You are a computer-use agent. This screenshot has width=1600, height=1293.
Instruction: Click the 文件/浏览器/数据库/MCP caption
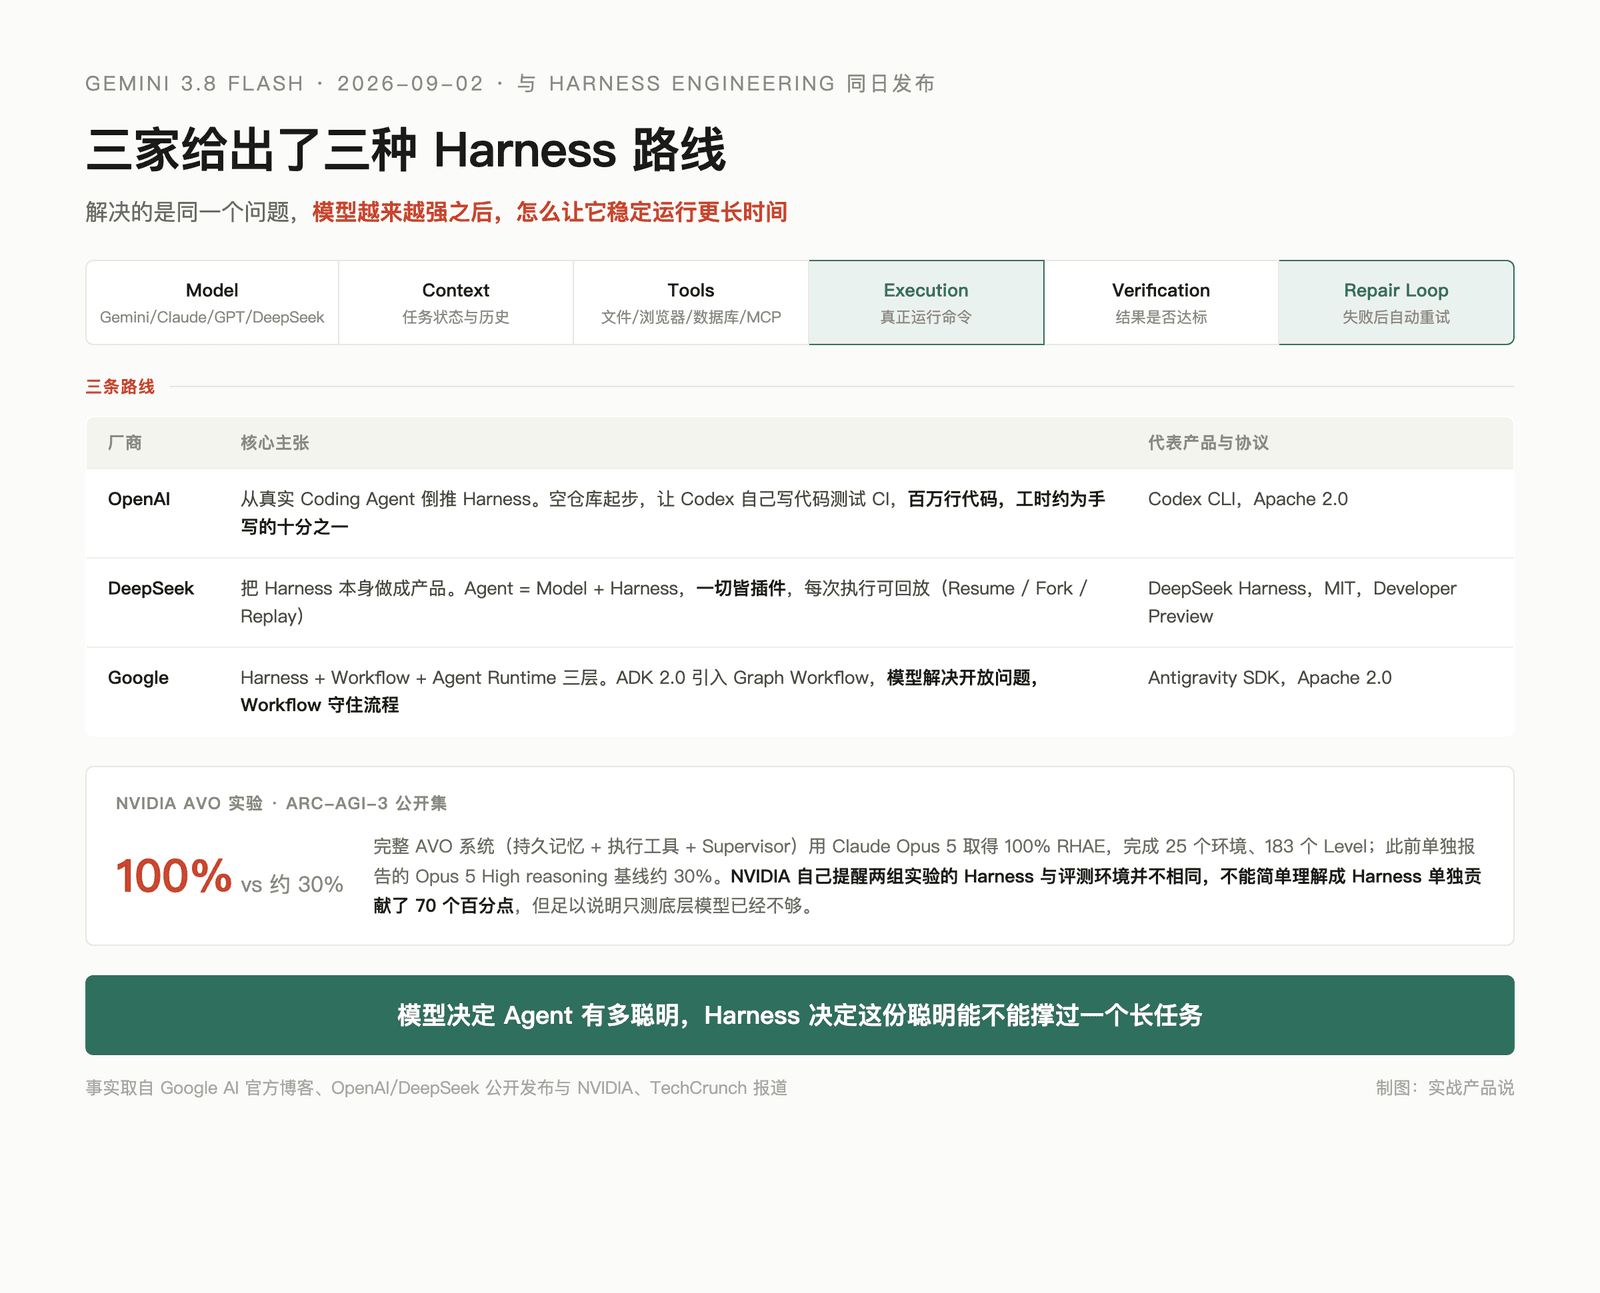(691, 317)
